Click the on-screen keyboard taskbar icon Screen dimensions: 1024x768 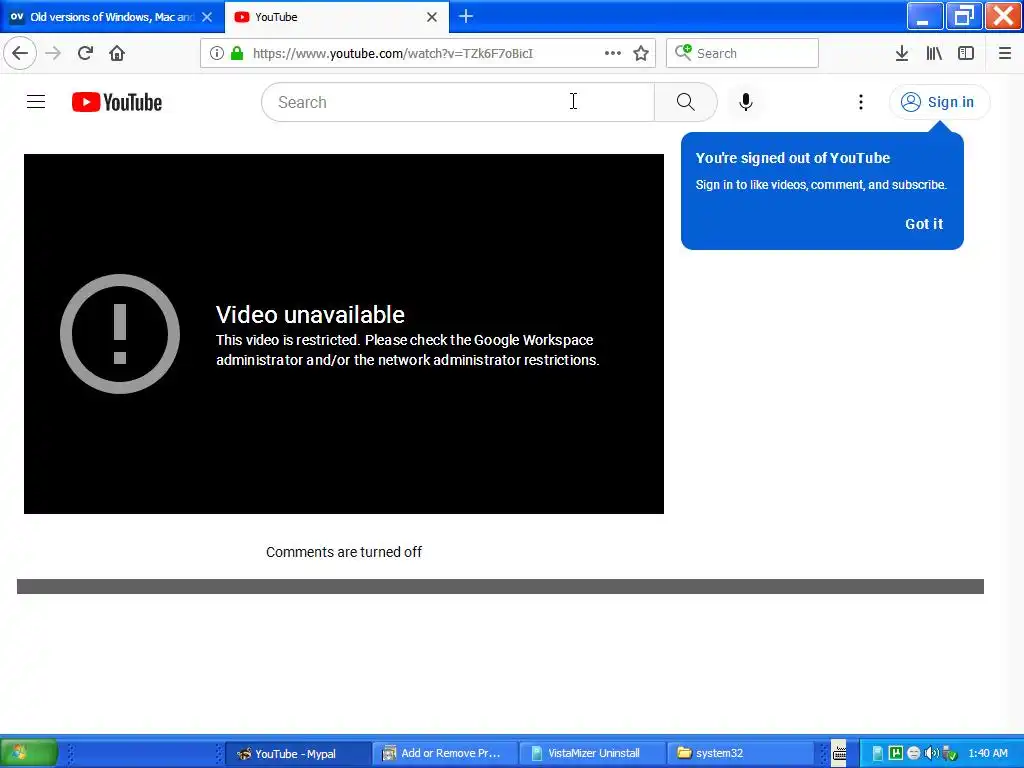point(839,754)
